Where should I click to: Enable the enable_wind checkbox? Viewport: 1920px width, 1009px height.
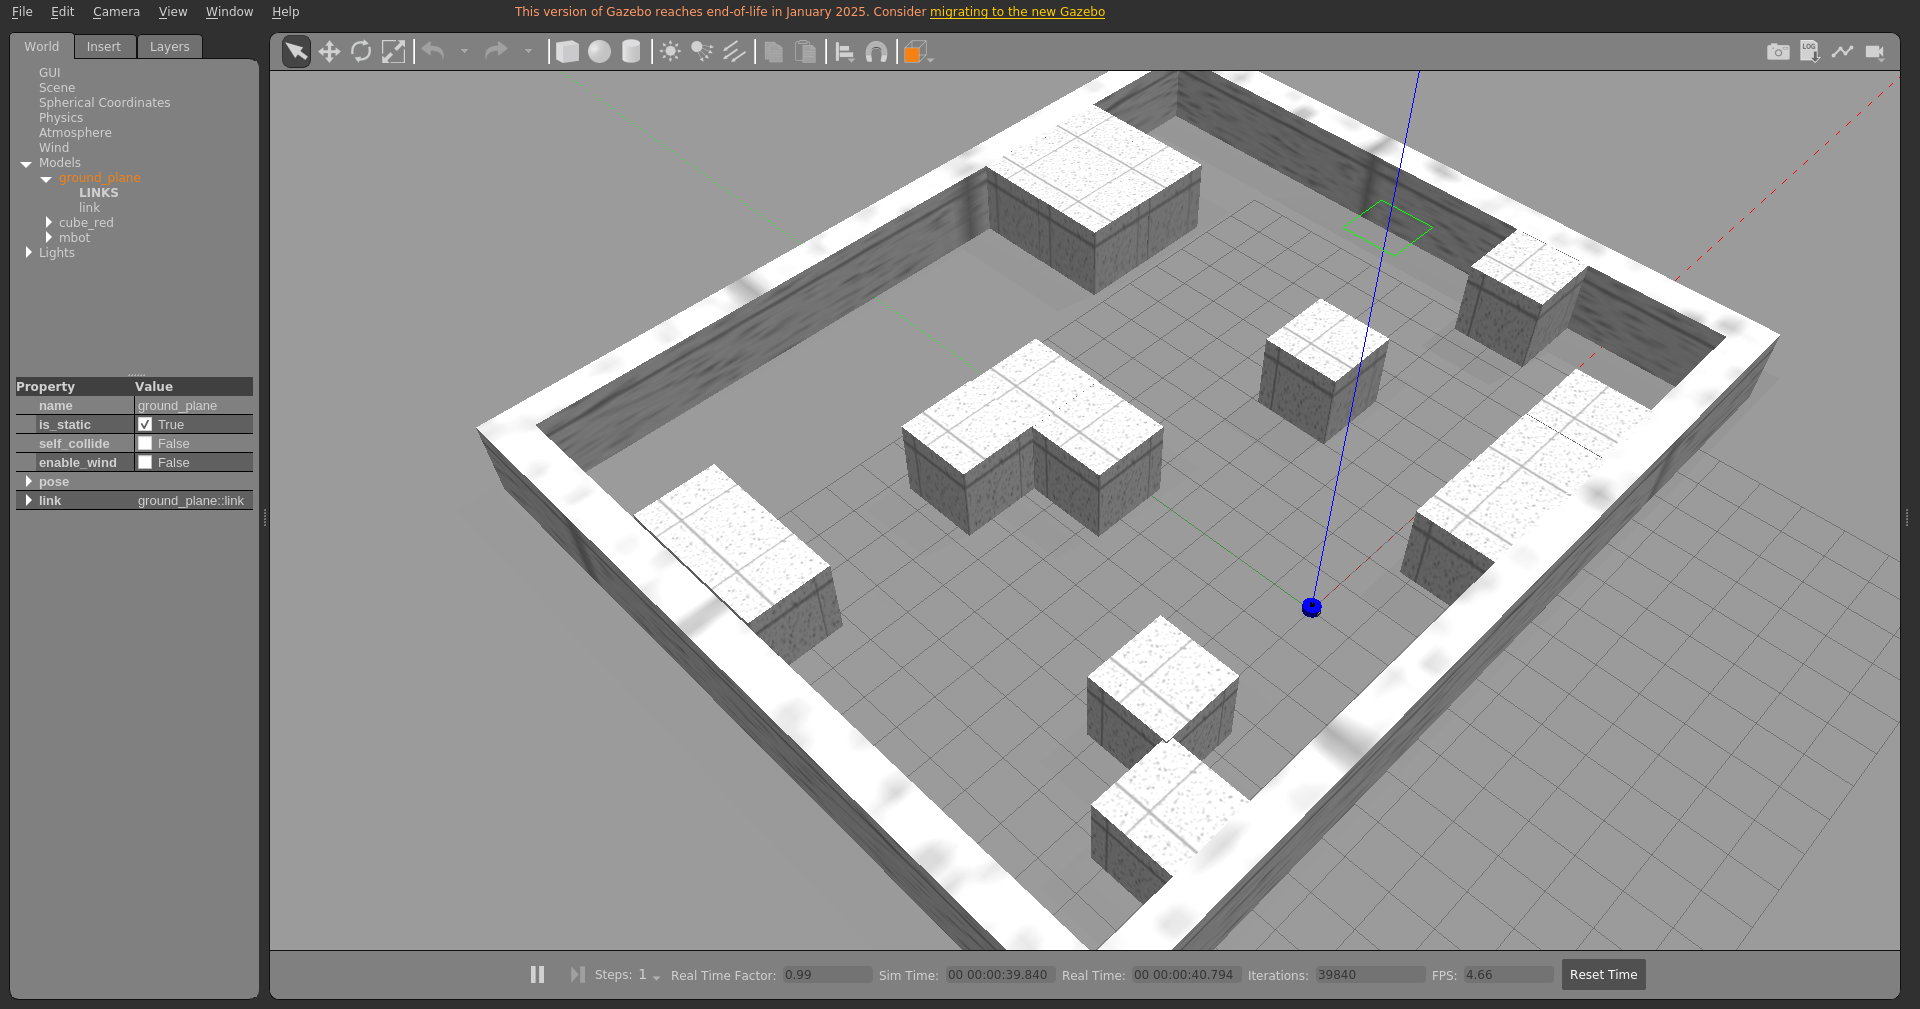(145, 463)
